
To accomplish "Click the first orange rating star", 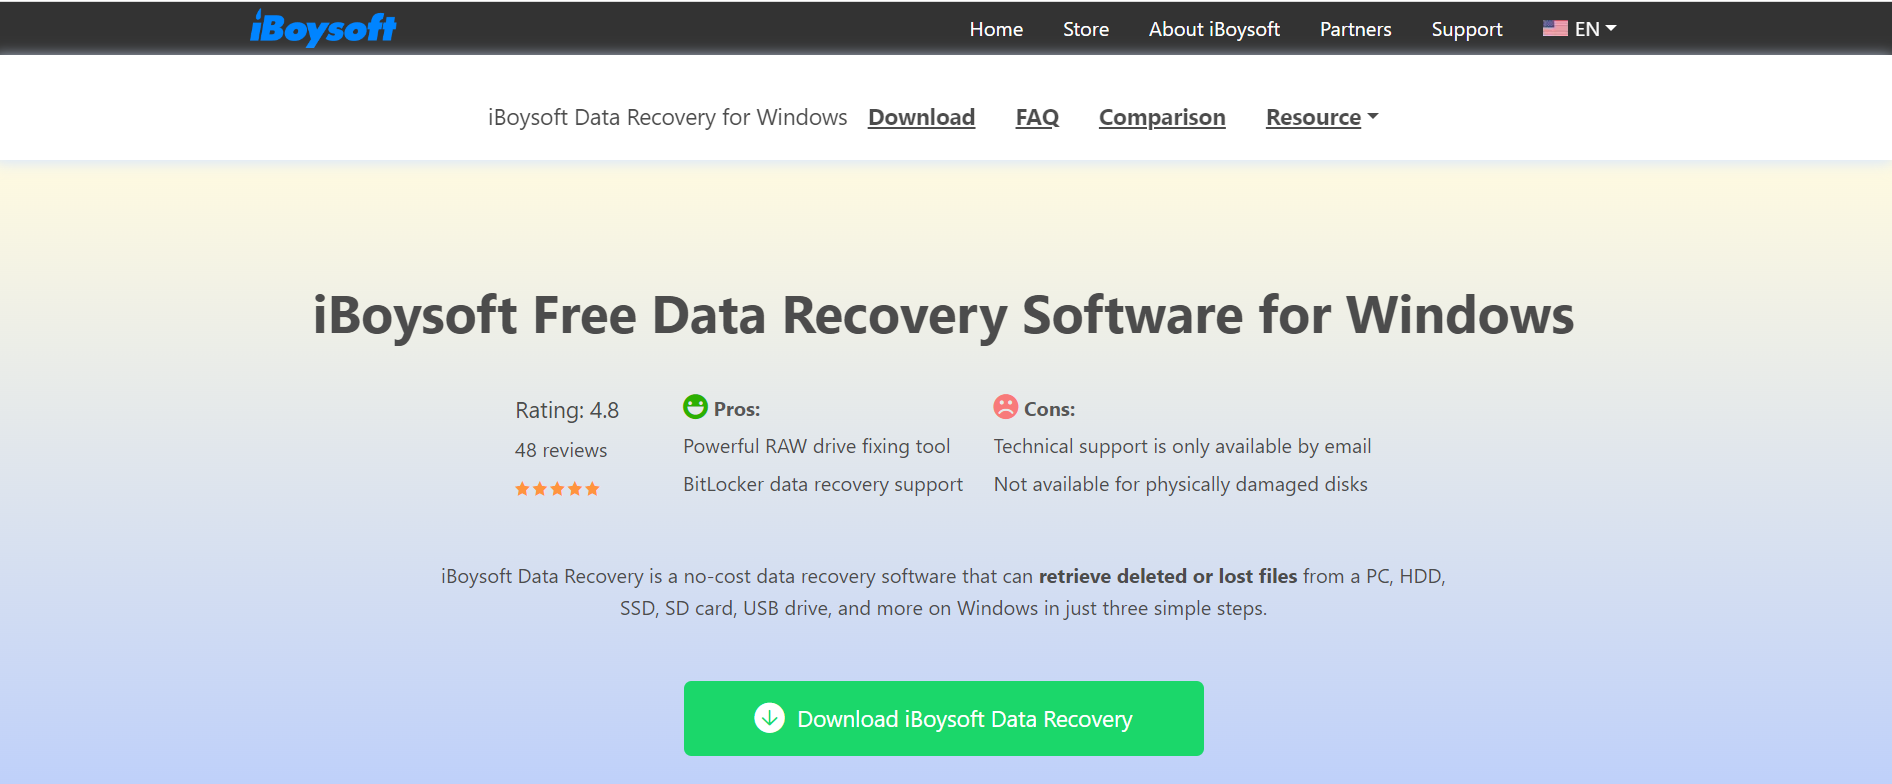I will click(521, 489).
